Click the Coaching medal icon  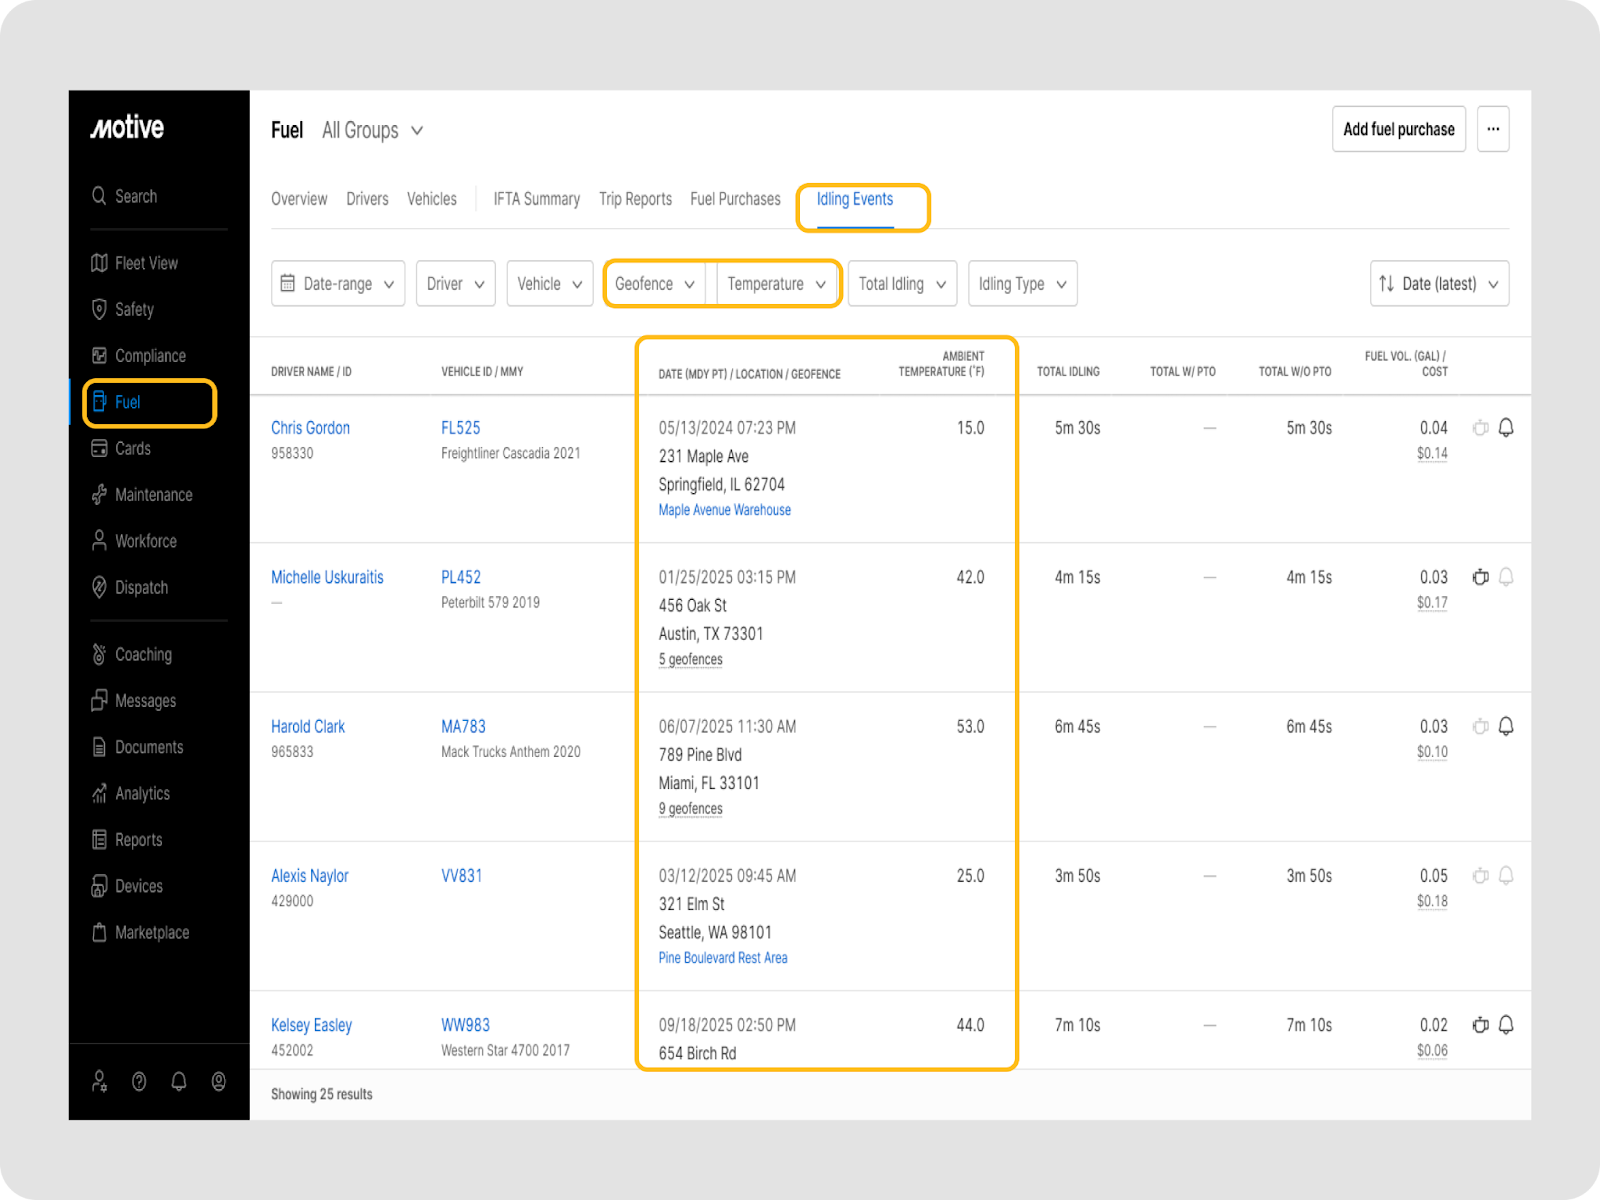pos(99,654)
